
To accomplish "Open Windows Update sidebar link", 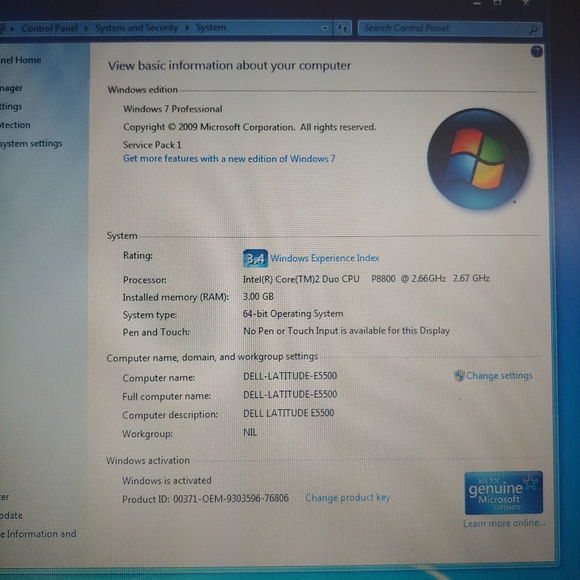I will click(x=11, y=515).
